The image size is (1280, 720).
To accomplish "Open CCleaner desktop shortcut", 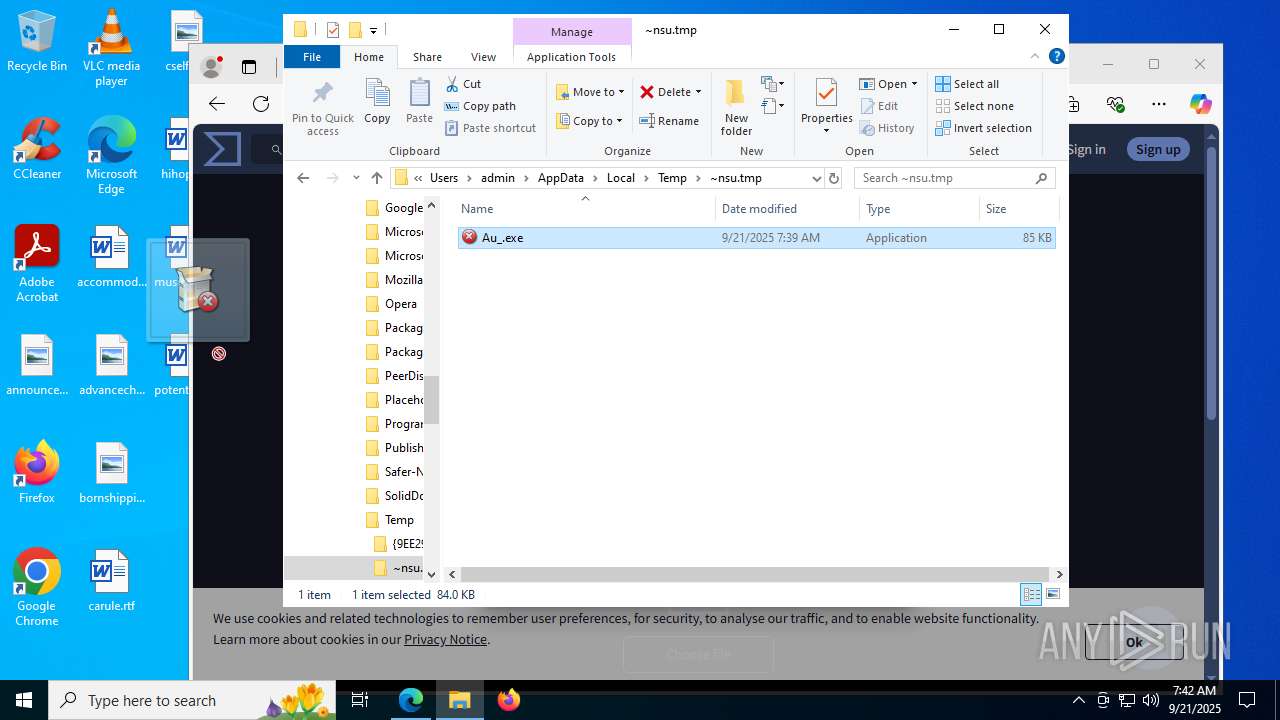I will click(37, 149).
